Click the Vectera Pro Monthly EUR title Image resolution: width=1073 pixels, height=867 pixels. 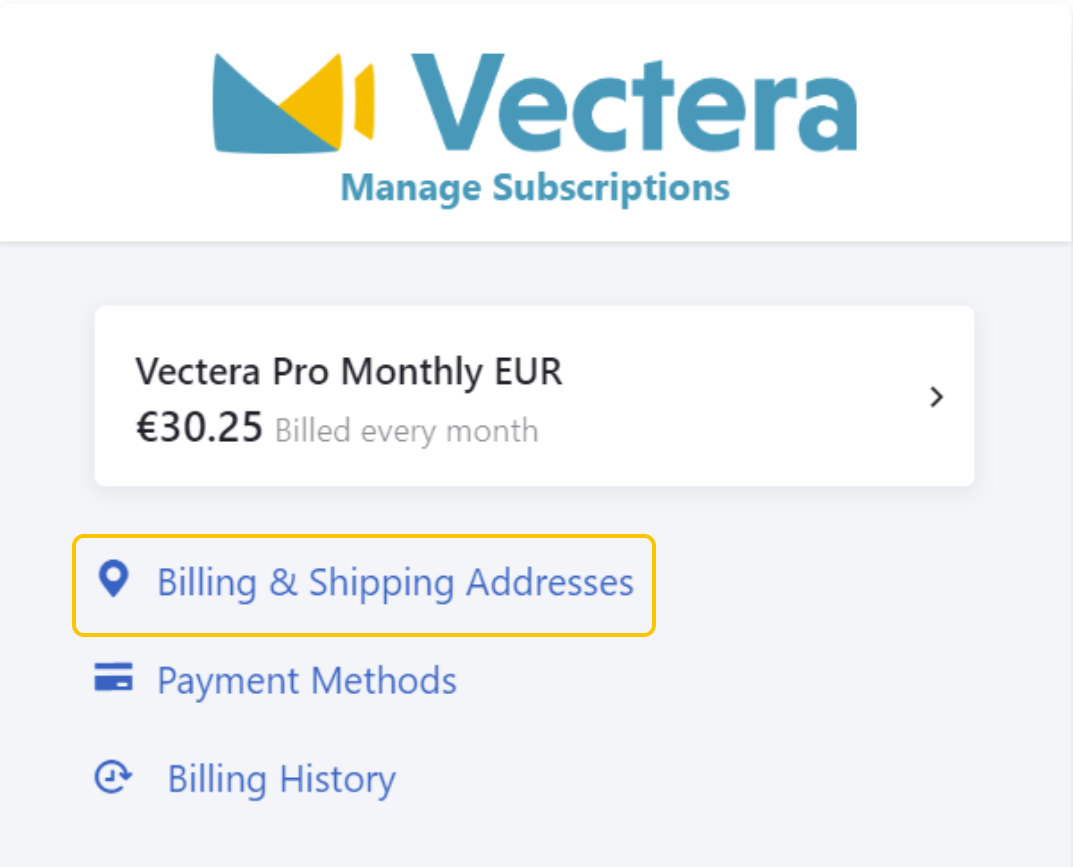click(x=349, y=372)
